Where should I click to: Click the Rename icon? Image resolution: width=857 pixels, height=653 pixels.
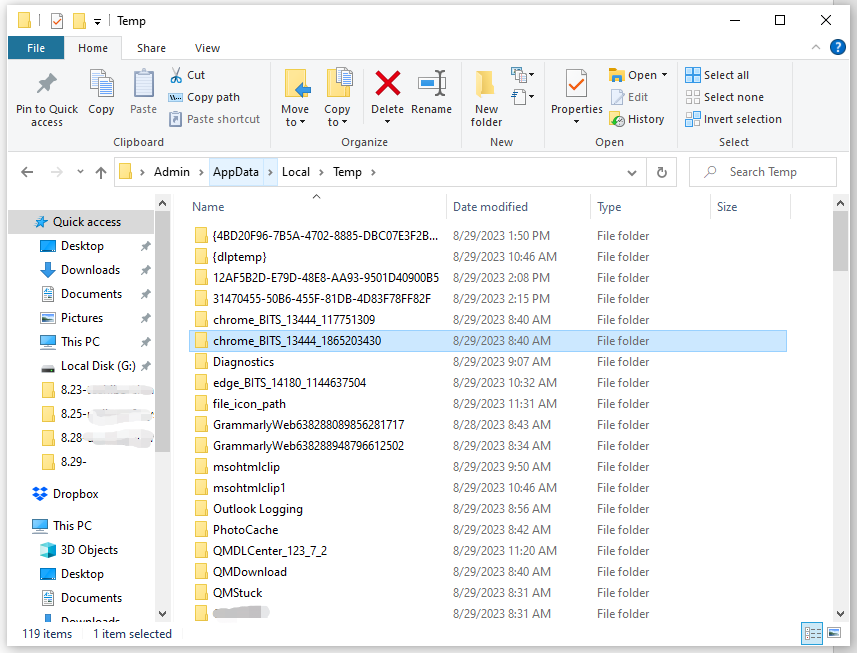432,83
